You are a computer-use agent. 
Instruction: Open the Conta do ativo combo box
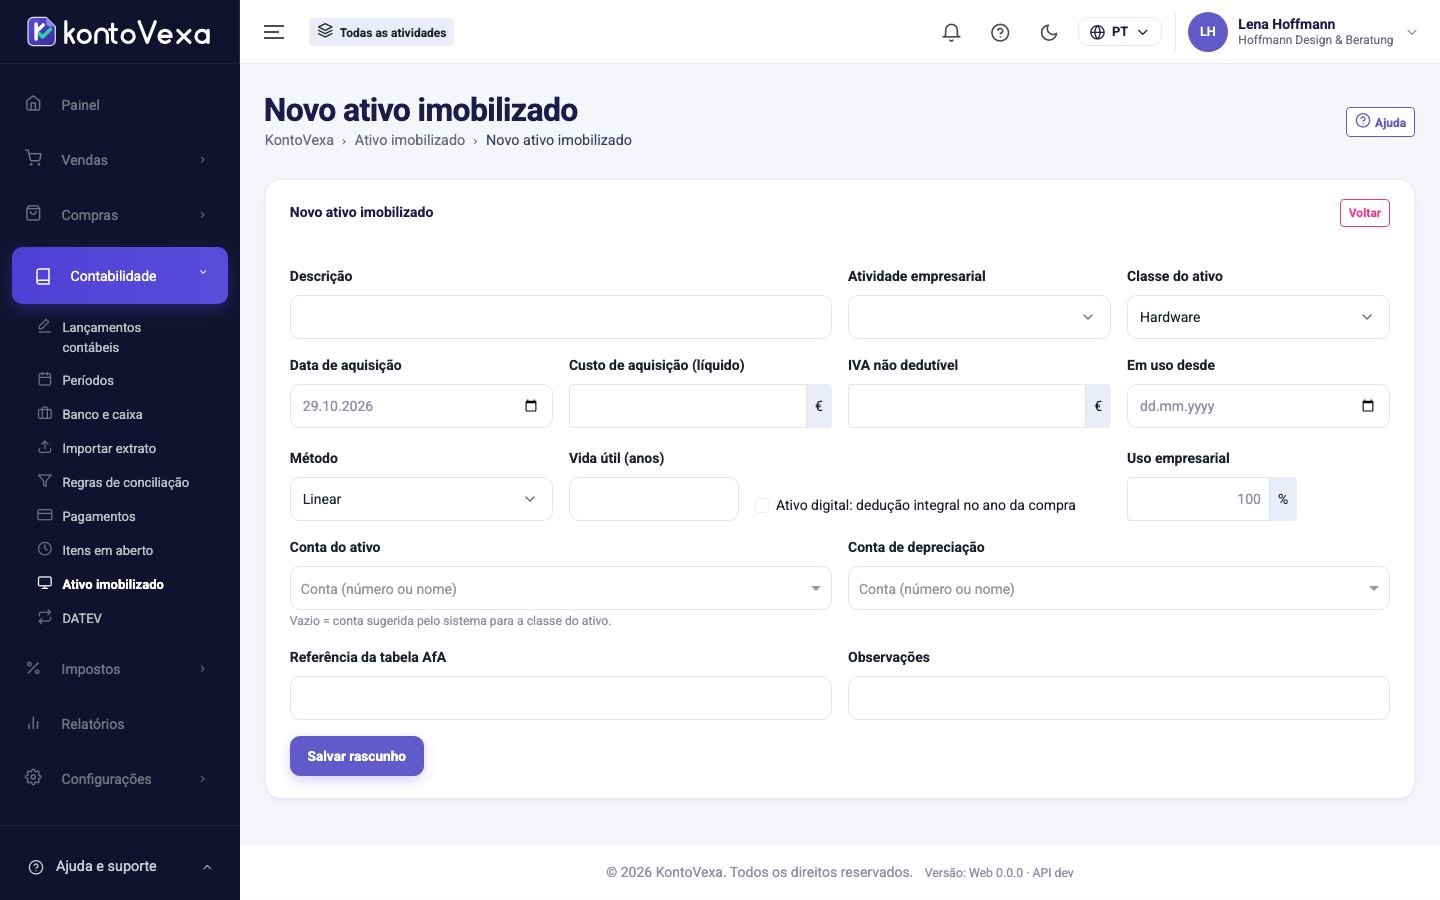560,588
